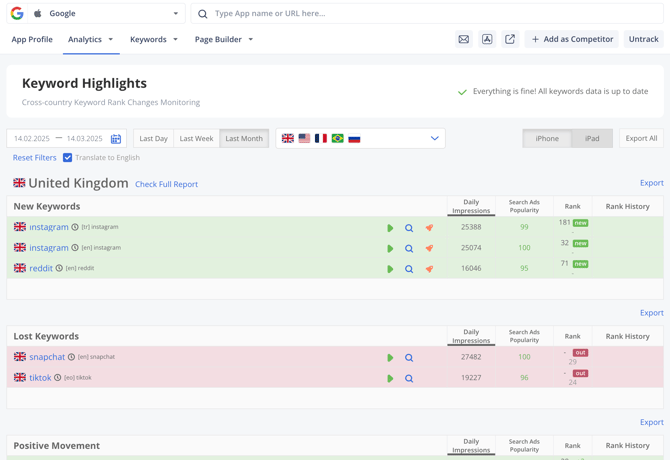
Task: Expand the countries flag dropdown
Action: (x=434, y=139)
